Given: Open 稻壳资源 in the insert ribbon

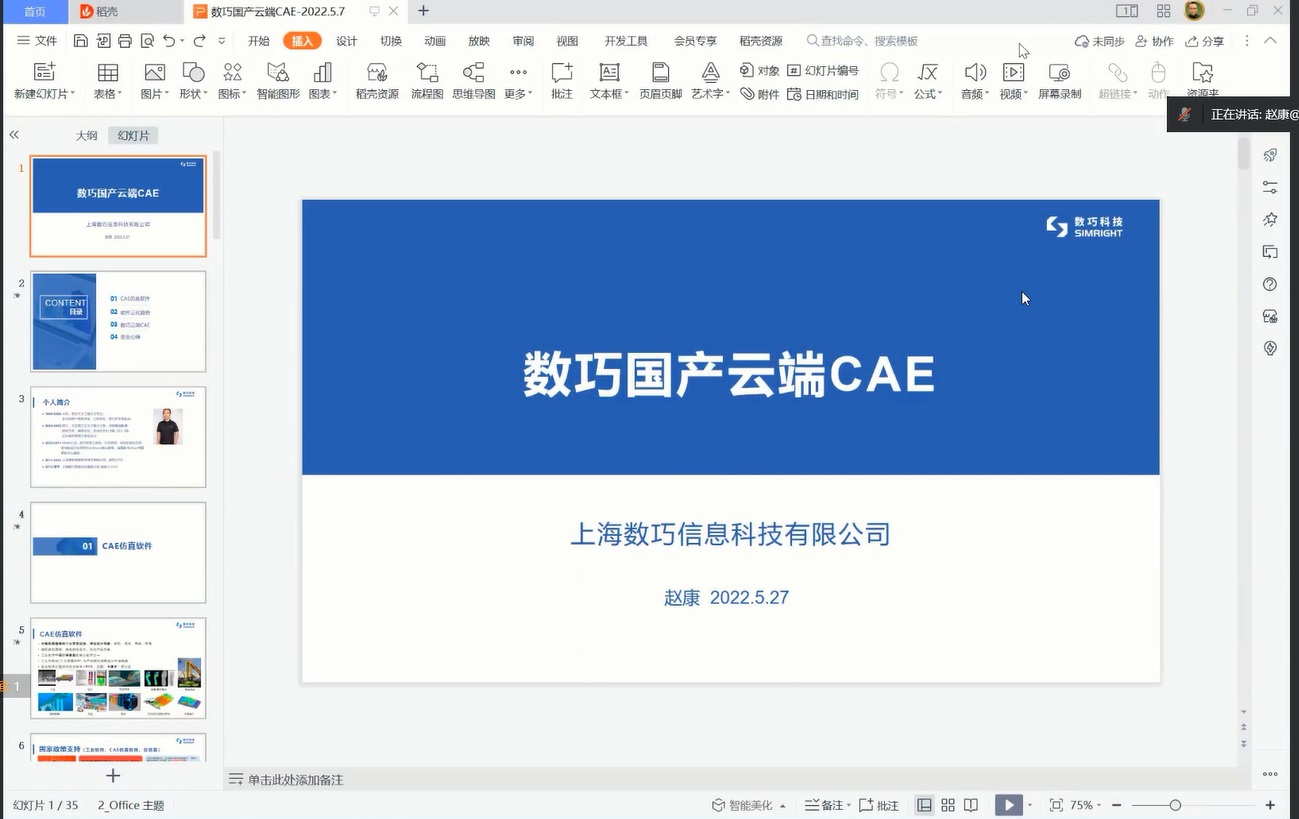Looking at the screenshot, I should click(377, 81).
